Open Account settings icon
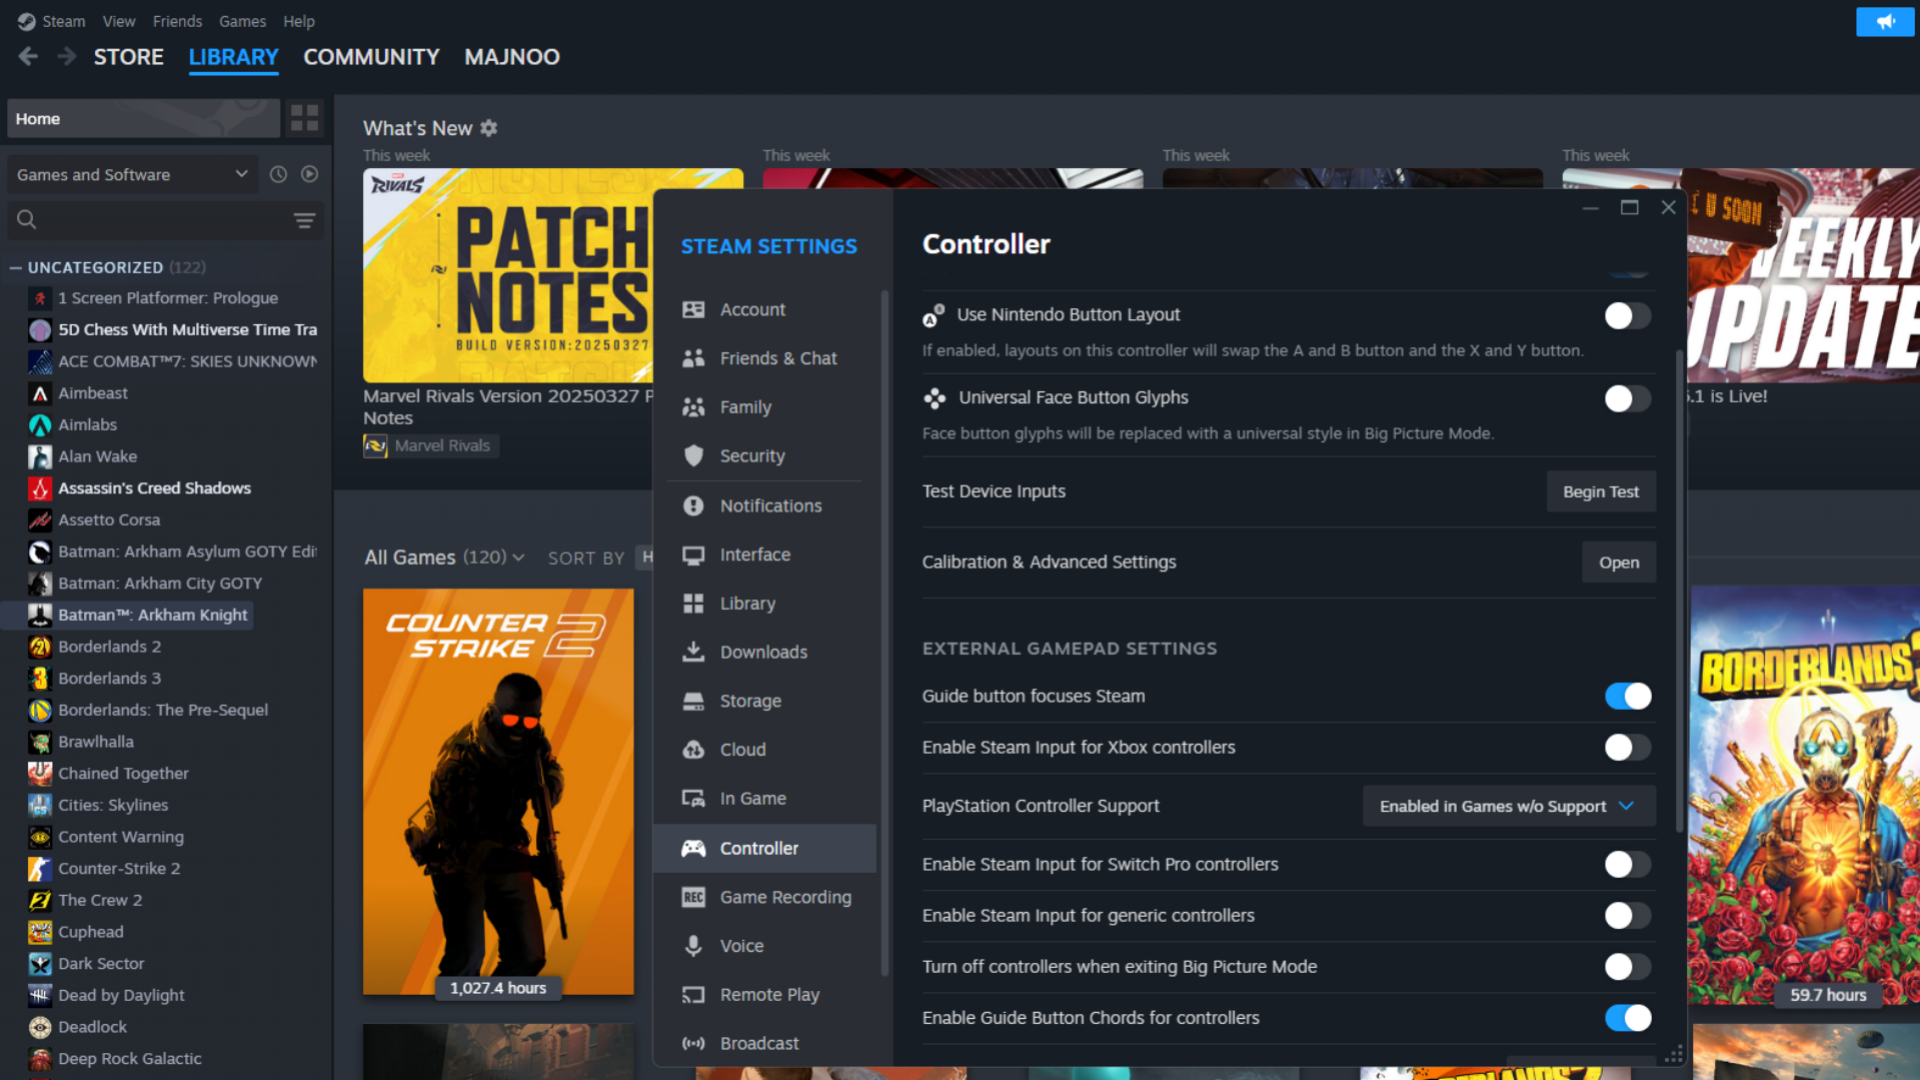 click(x=693, y=310)
